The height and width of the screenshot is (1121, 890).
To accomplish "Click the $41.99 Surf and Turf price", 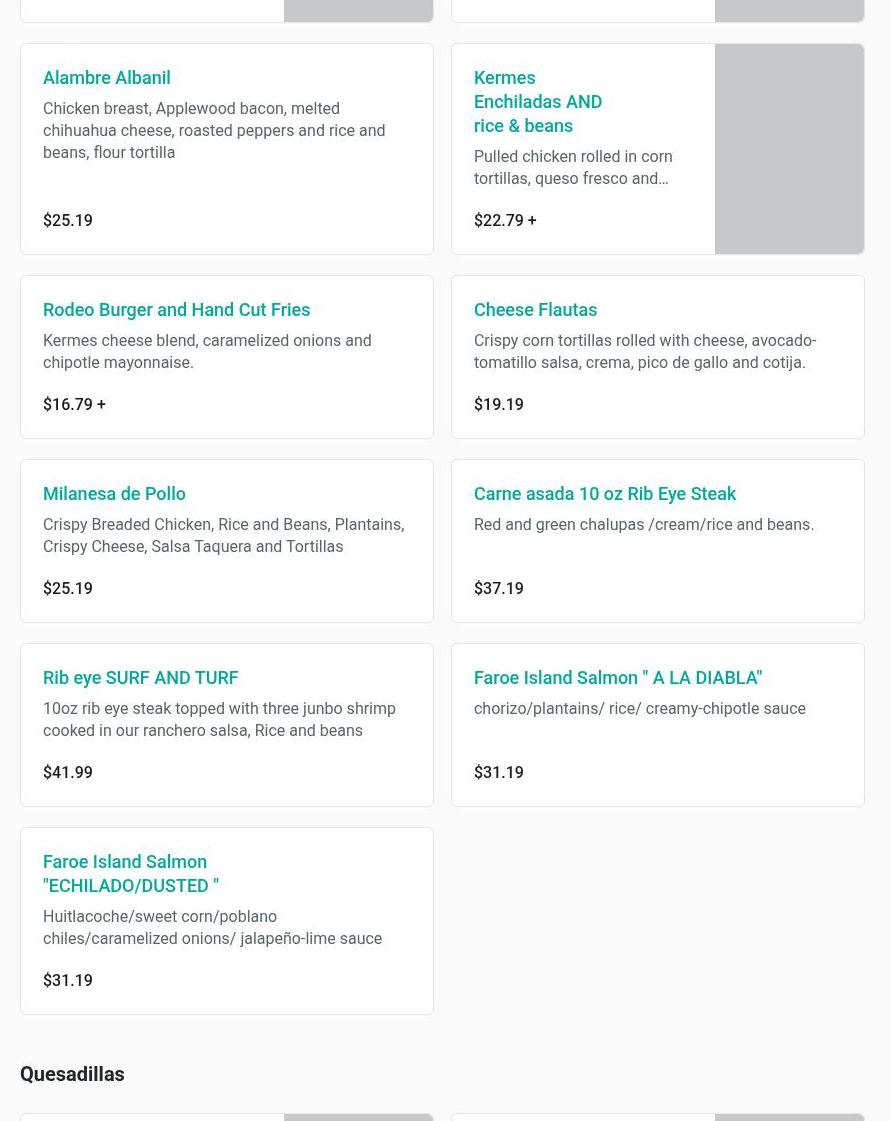I will (68, 773).
